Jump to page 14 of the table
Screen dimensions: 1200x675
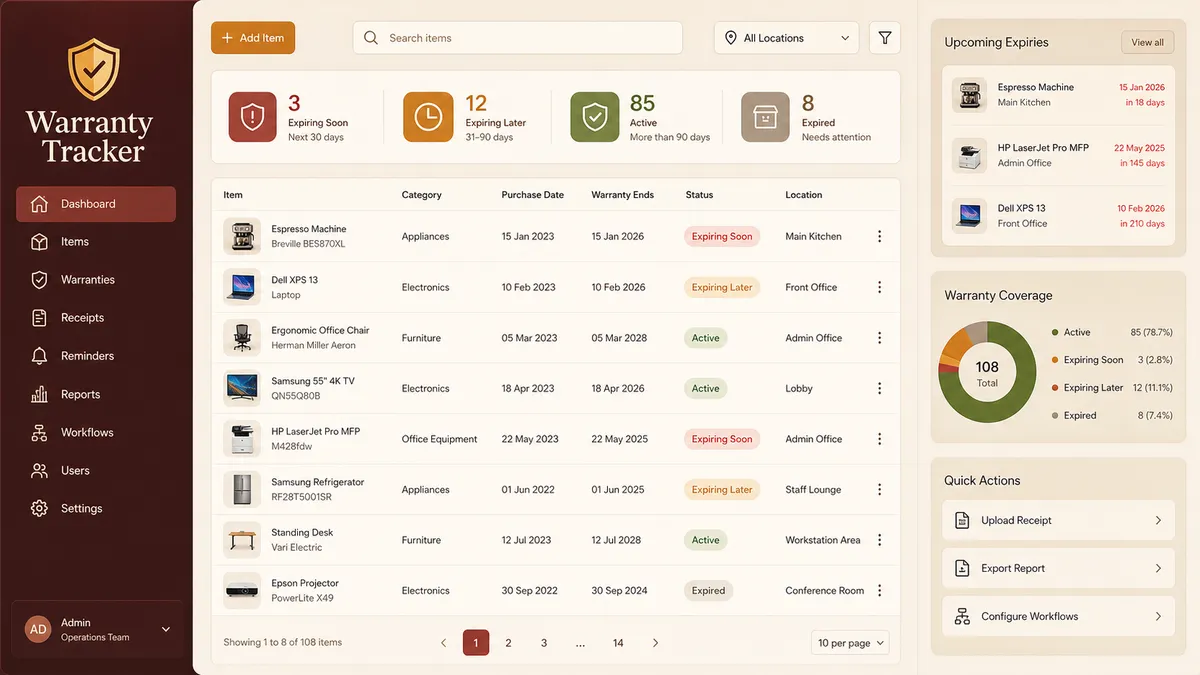click(x=618, y=643)
